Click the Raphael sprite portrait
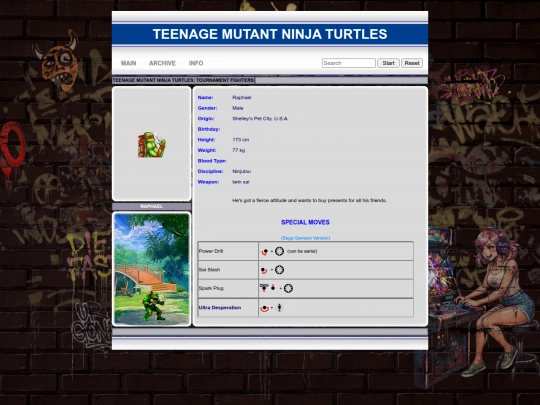 [x=152, y=144]
